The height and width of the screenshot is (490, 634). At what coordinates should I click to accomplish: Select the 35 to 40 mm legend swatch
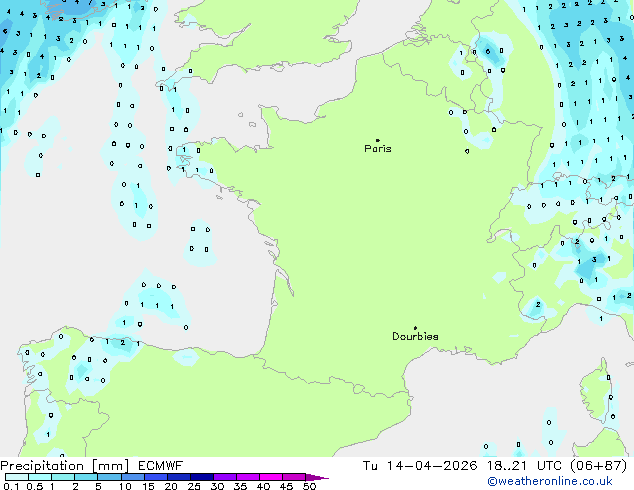pos(247,477)
